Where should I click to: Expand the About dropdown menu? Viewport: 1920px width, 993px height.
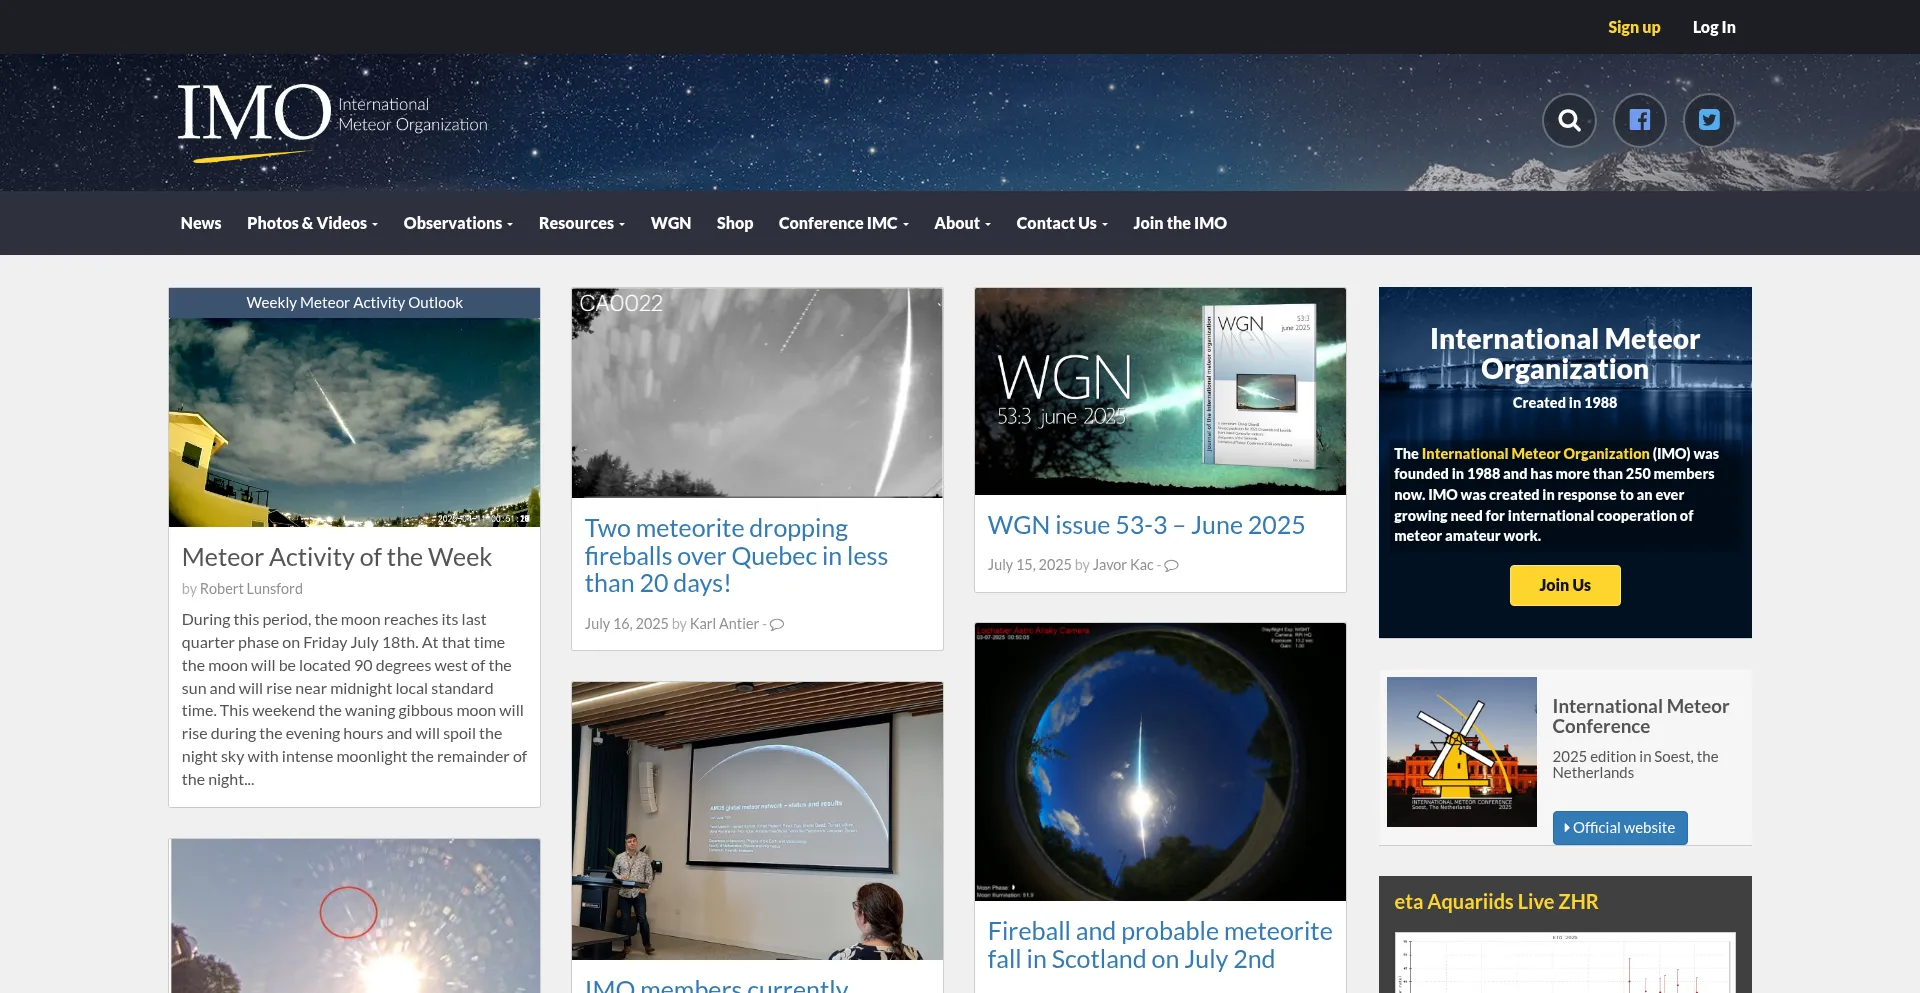coord(962,223)
